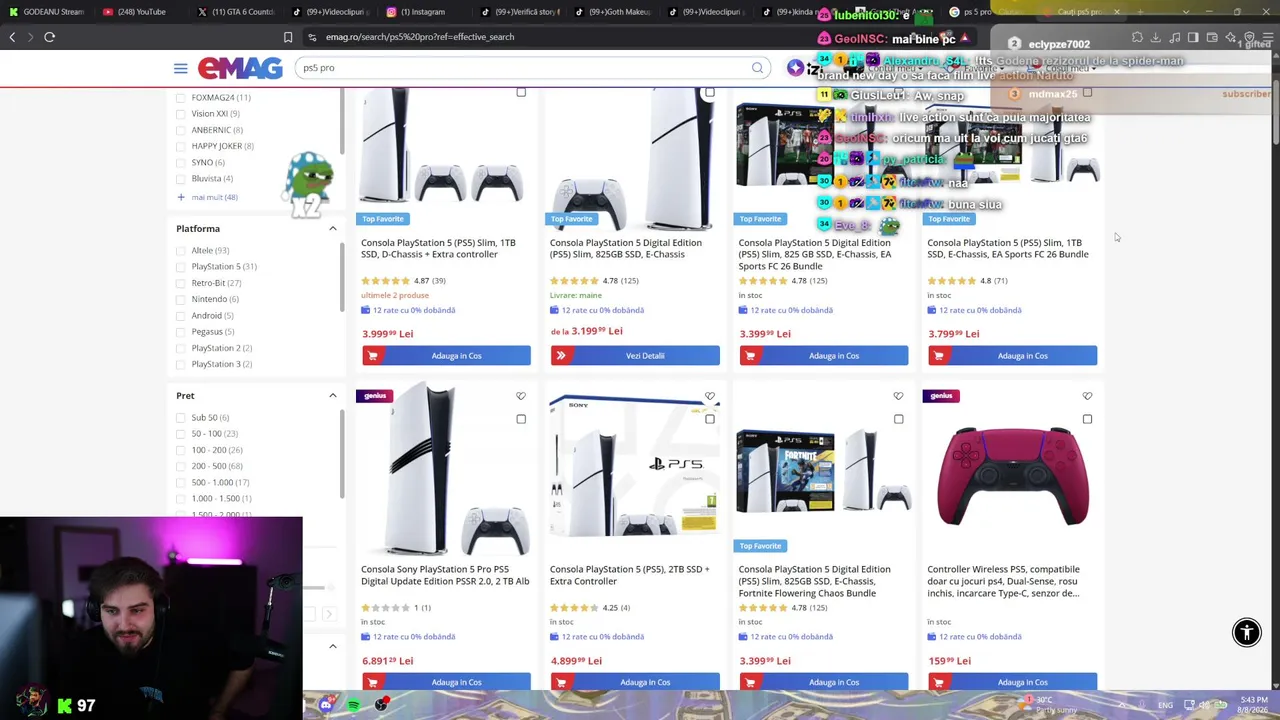The width and height of the screenshot is (1280, 720).
Task: Check the Pegasus platform filter
Action: (180, 332)
